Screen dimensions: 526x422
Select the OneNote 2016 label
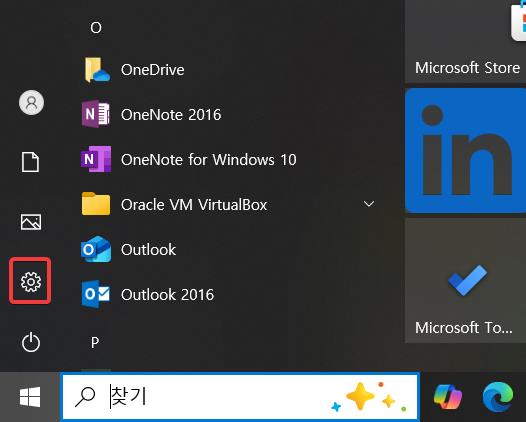[171, 115]
